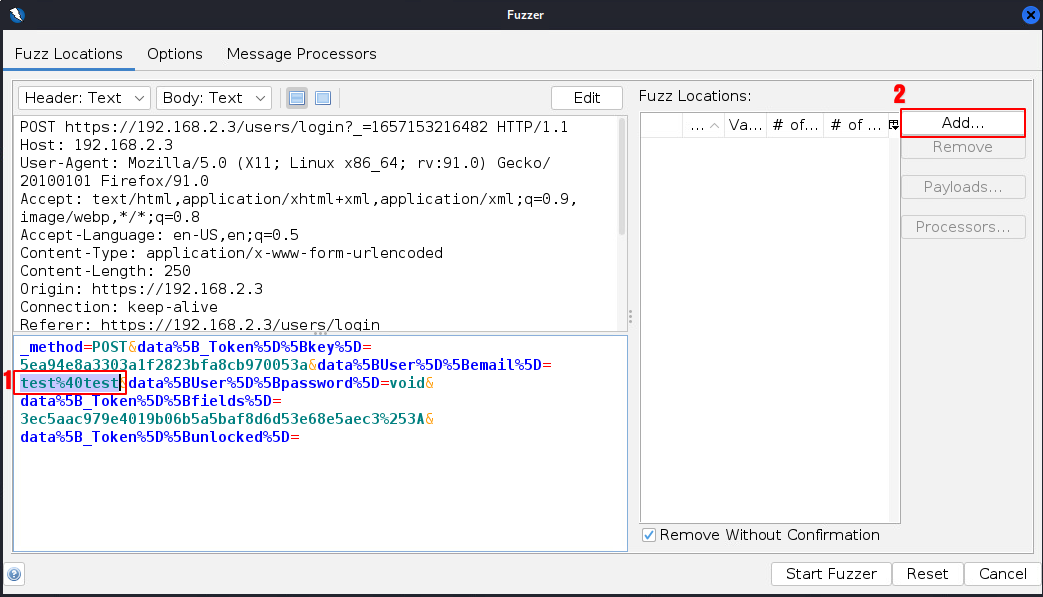Open the Header: Text dropdown
The image size is (1043, 597).
[84, 98]
